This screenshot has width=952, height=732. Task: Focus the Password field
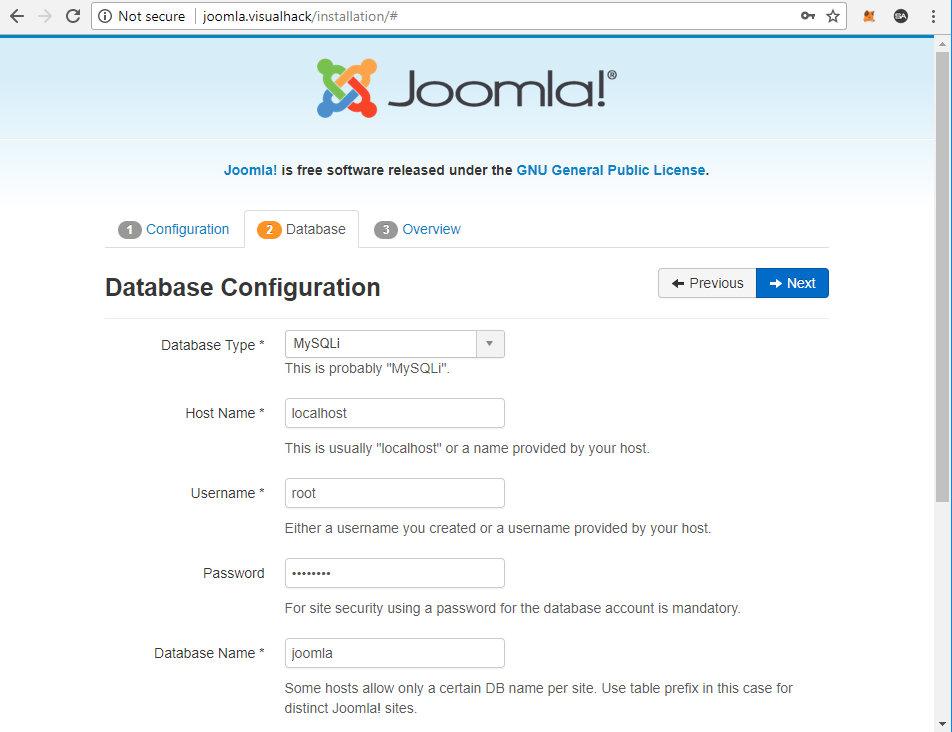(x=395, y=574)
